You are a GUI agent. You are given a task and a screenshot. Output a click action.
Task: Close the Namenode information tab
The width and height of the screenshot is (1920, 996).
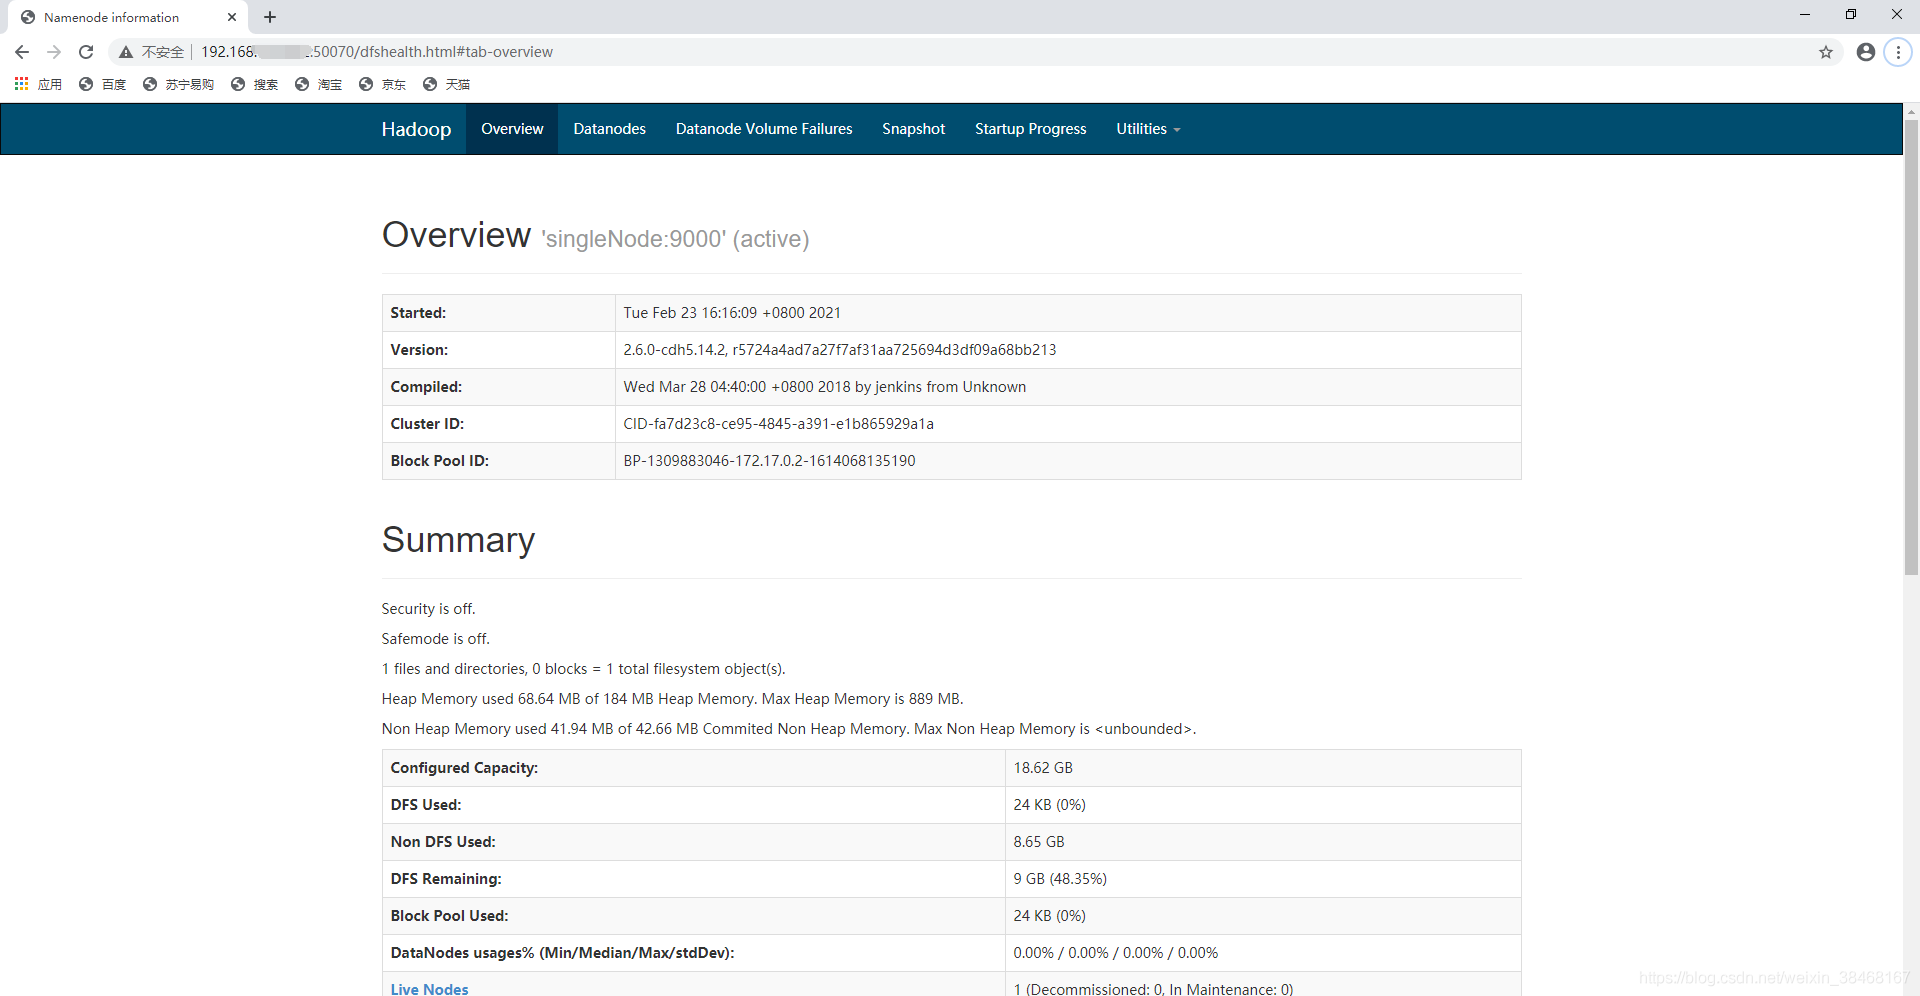coord(232,17)
